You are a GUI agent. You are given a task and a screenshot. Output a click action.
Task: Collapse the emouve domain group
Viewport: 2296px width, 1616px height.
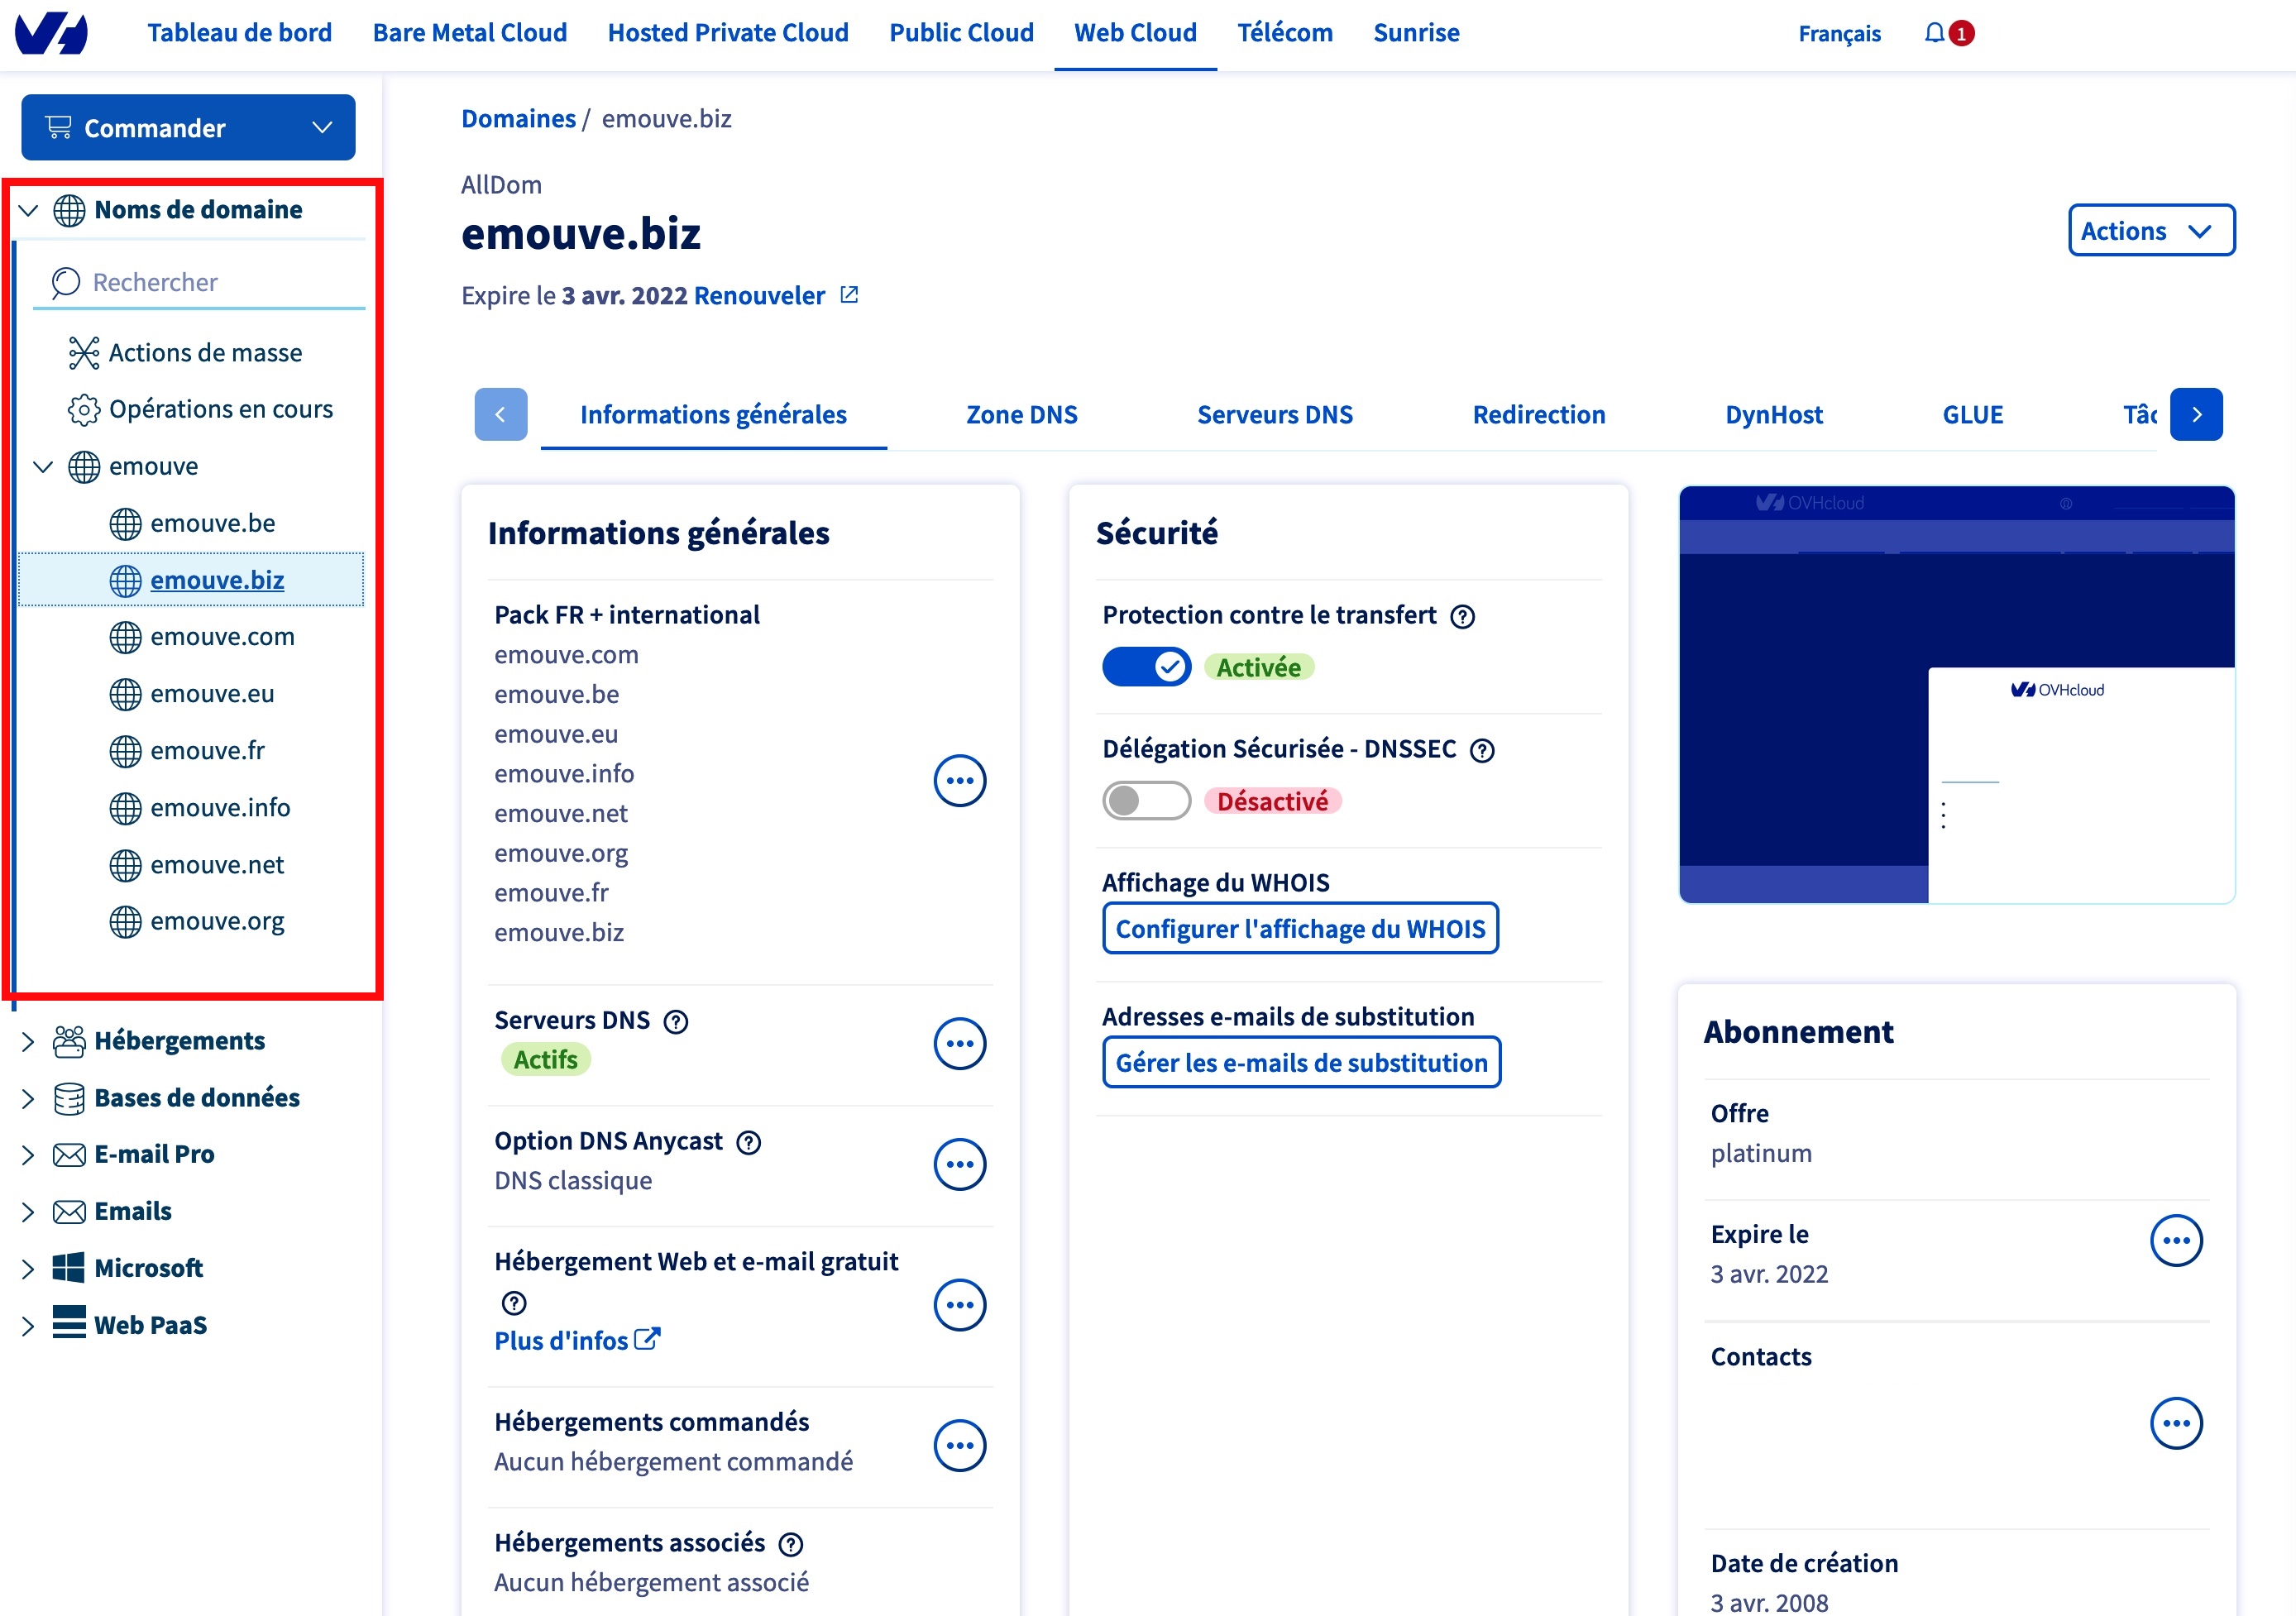43,467
